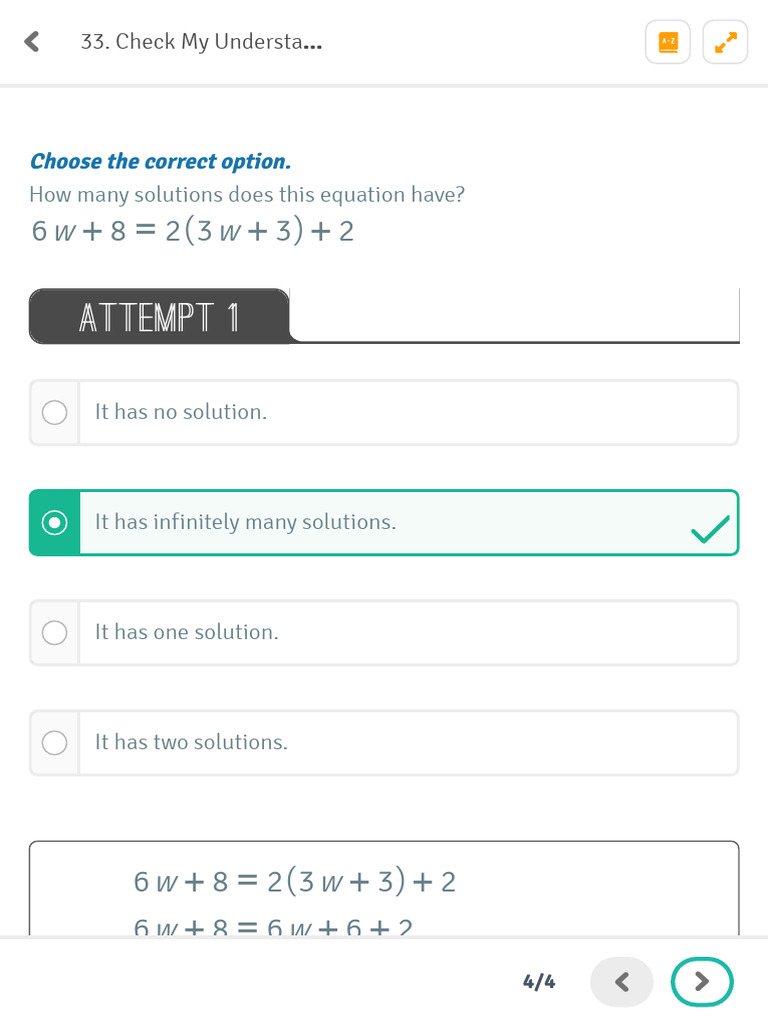Open the A-Z glossary icon
Screen dimensions: 768x1024
tap(668, 42)
